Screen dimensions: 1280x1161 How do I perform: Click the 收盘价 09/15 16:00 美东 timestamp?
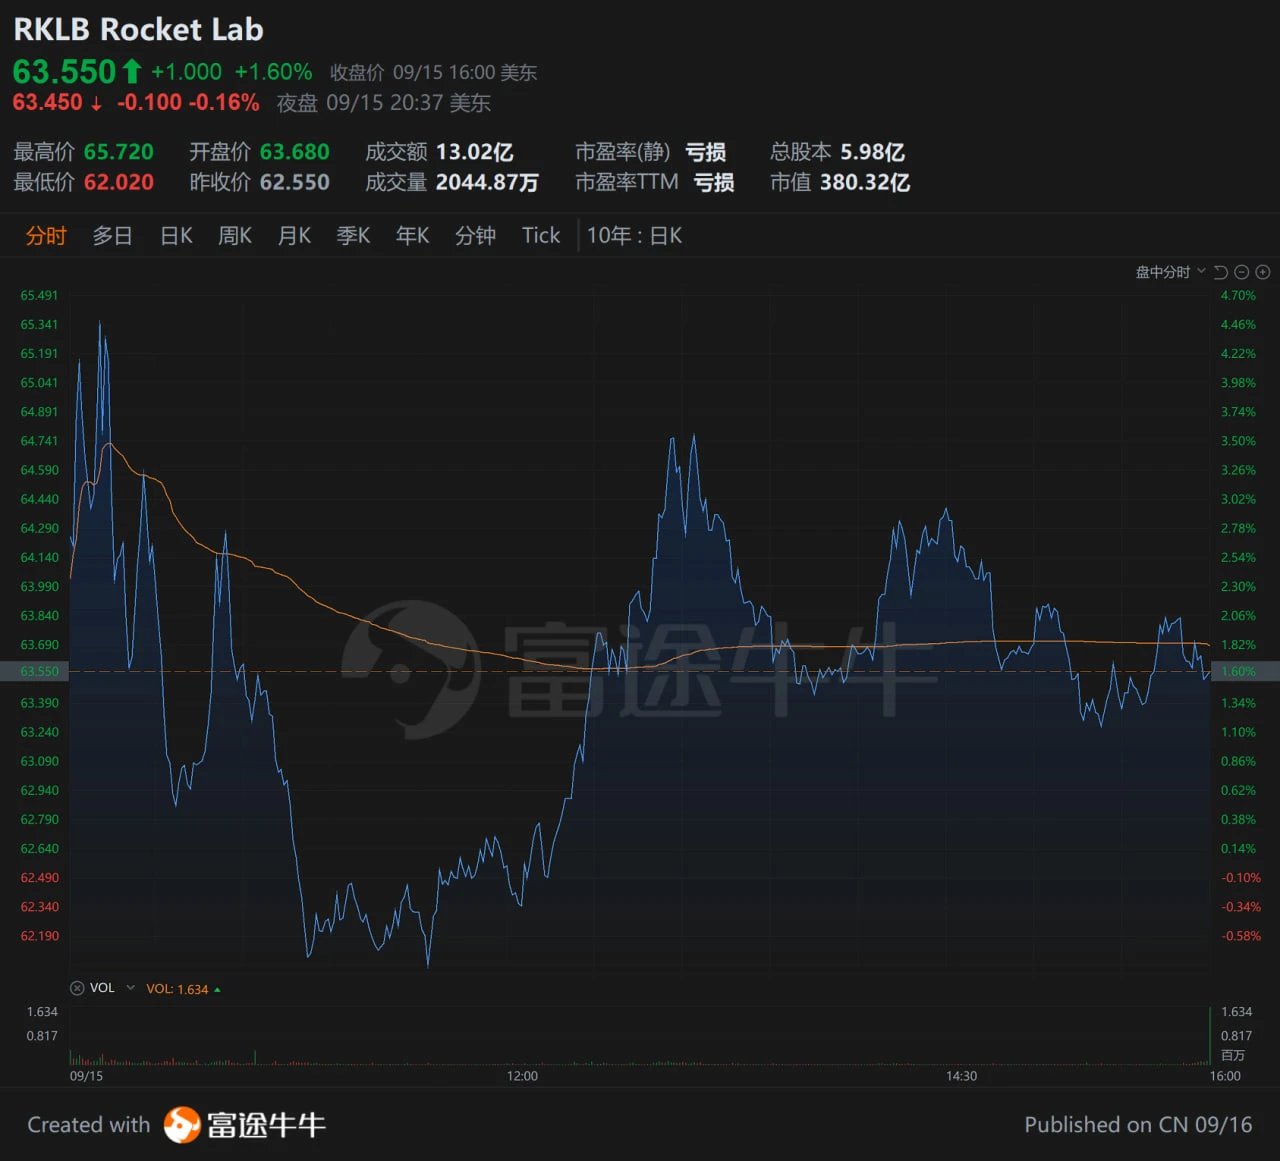point(433,73)
